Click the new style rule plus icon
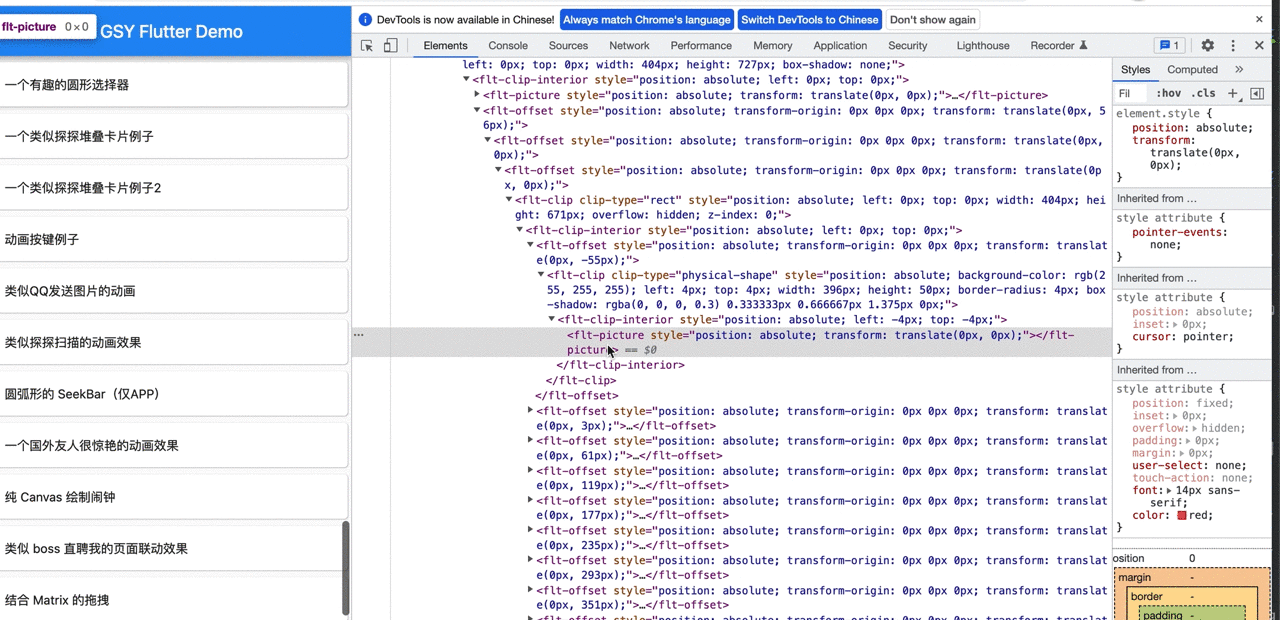The image size is (1280, 620). click(x=1233, y=93)
